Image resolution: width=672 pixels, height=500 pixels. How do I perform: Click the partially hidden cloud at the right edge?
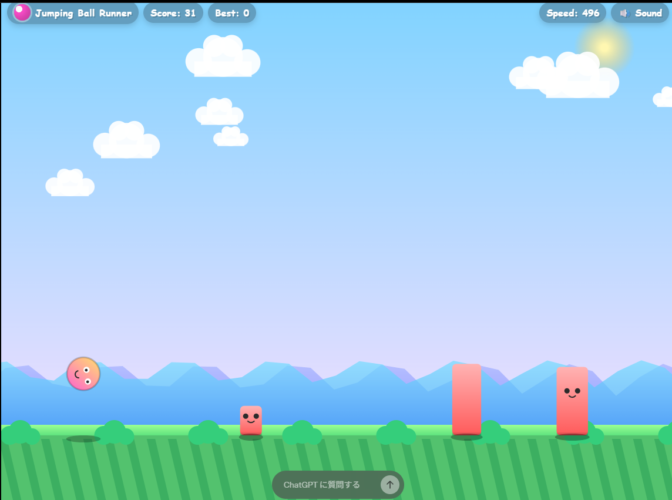point(664,97)
